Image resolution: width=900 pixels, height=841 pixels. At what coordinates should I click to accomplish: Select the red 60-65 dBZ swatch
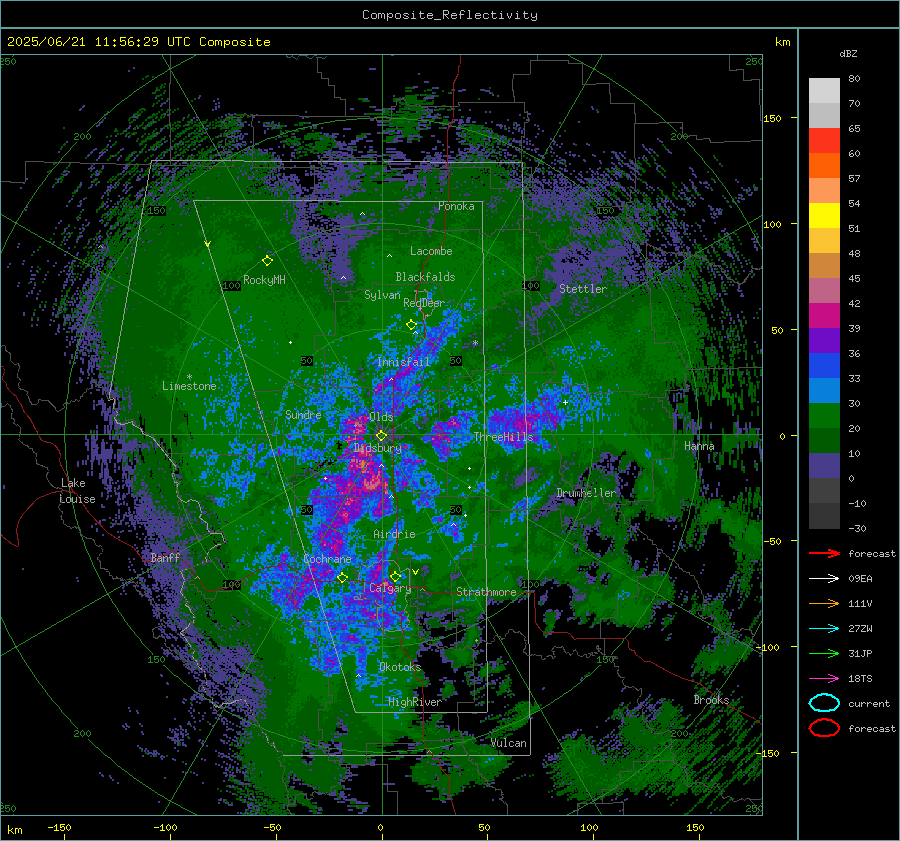pos(824,141)
